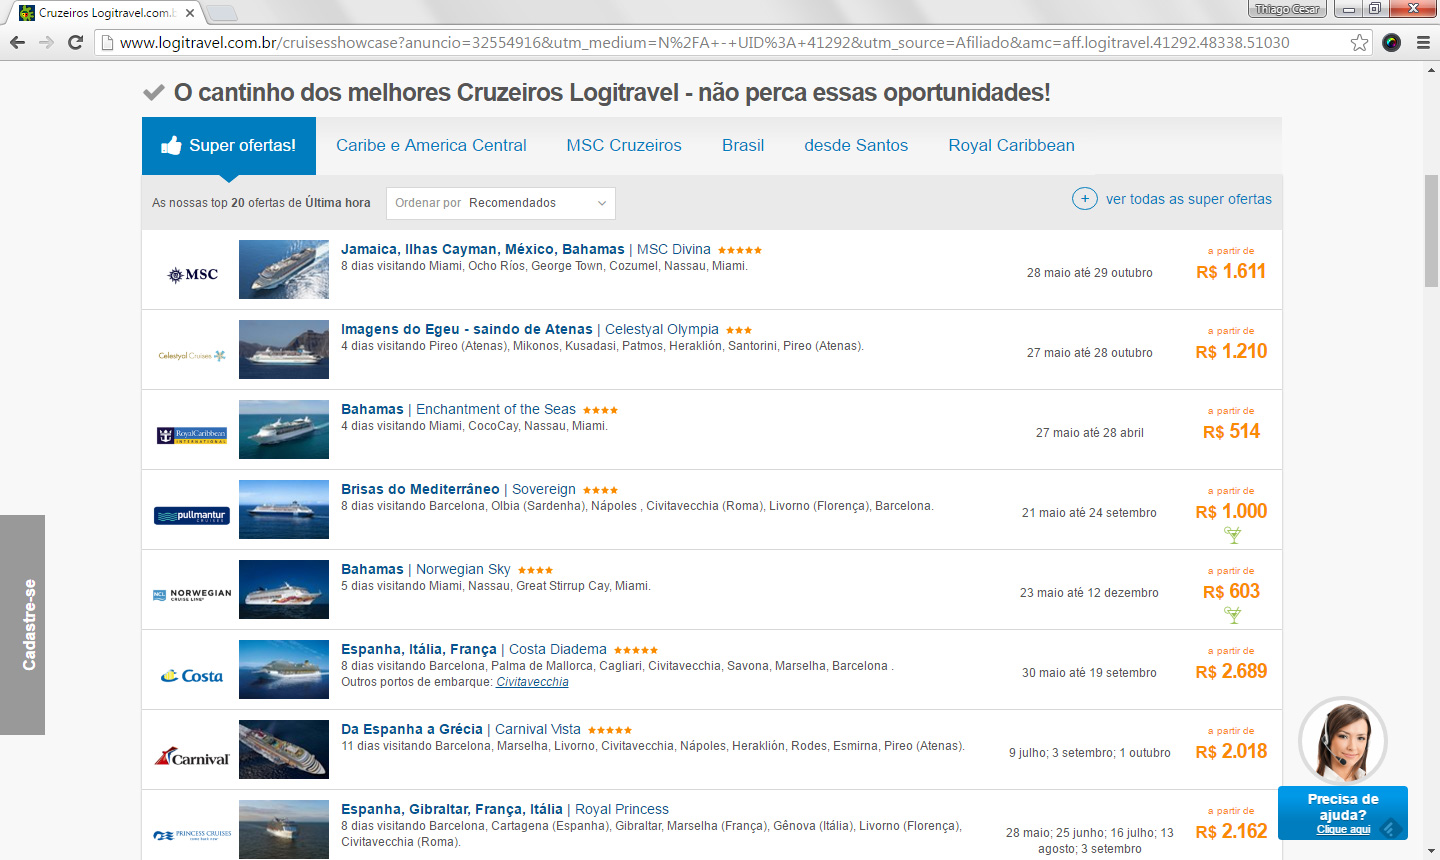The image size is (1440, 860).
Task: Open Brisas do Mediterrâneo cruise link
Action: pyautogui.click(x=420, y=489)
